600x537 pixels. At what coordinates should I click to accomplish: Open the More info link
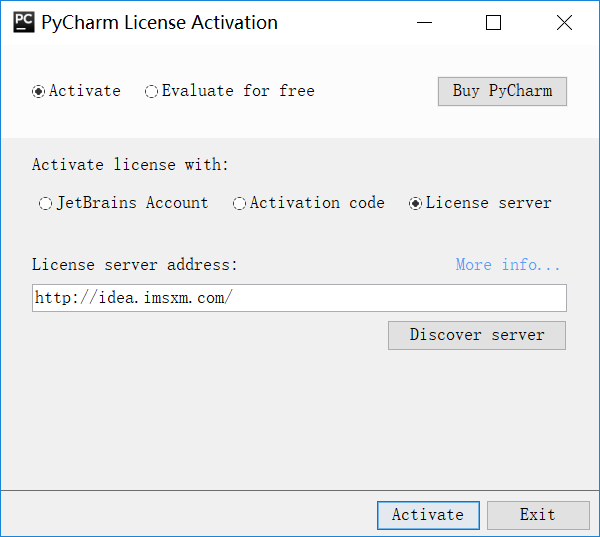tap(507, 265)
